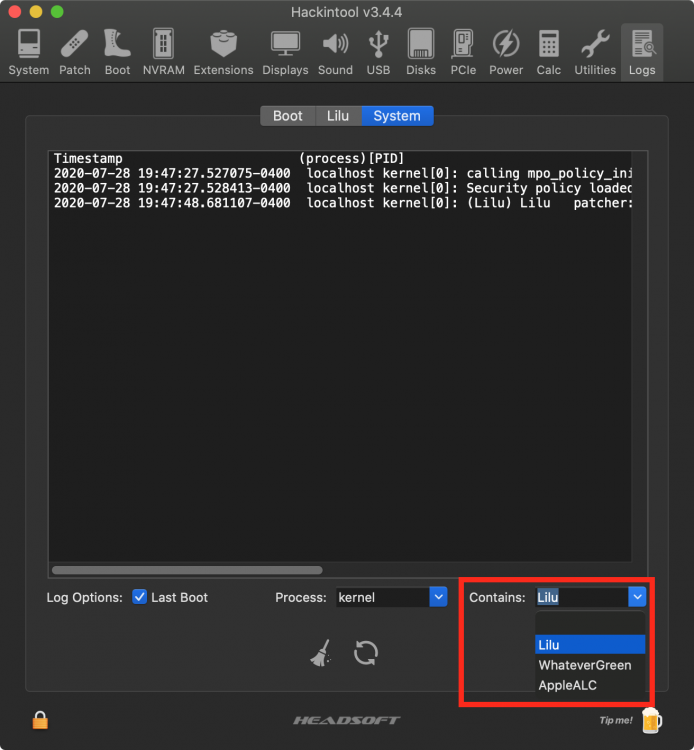694x750 pixels.
Task: Select the System log tab
Action: pyautogui.click(x=397, y=116)
